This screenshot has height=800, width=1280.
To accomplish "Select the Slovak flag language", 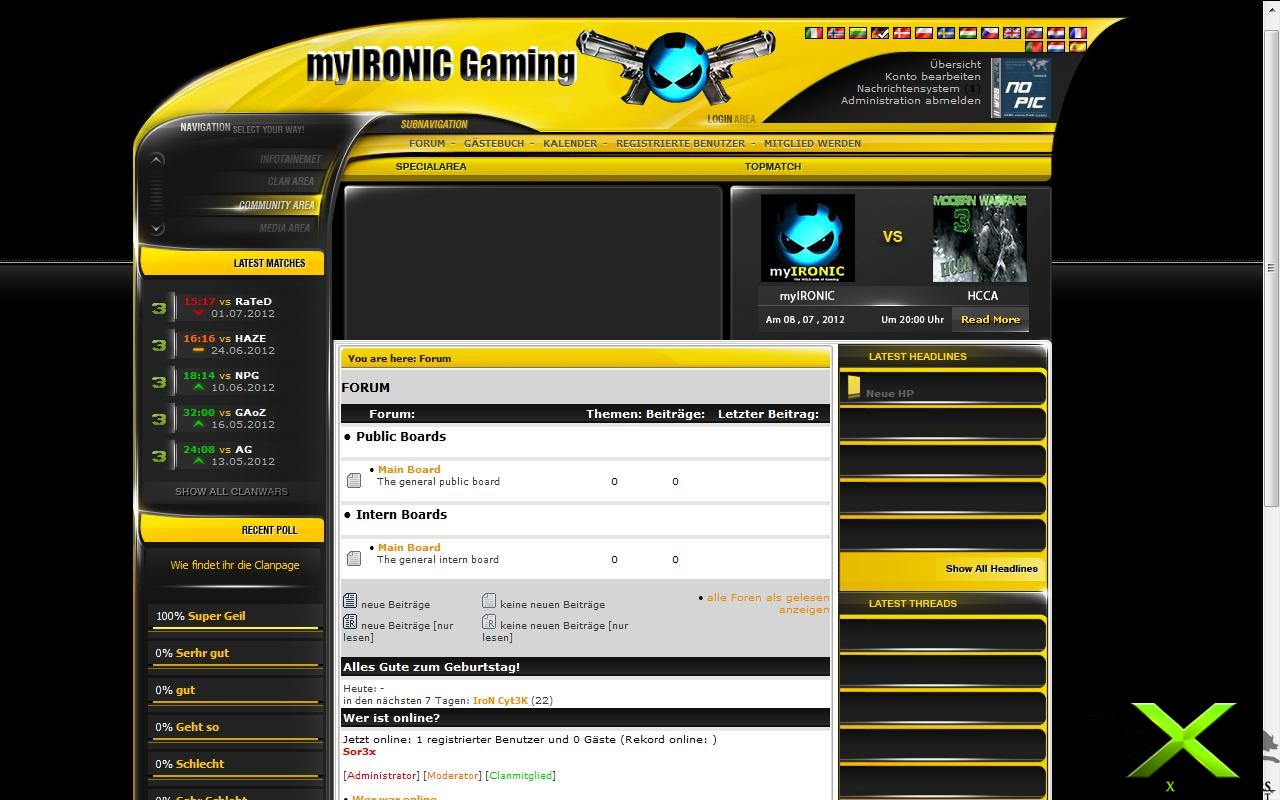I will (1034, 33).
